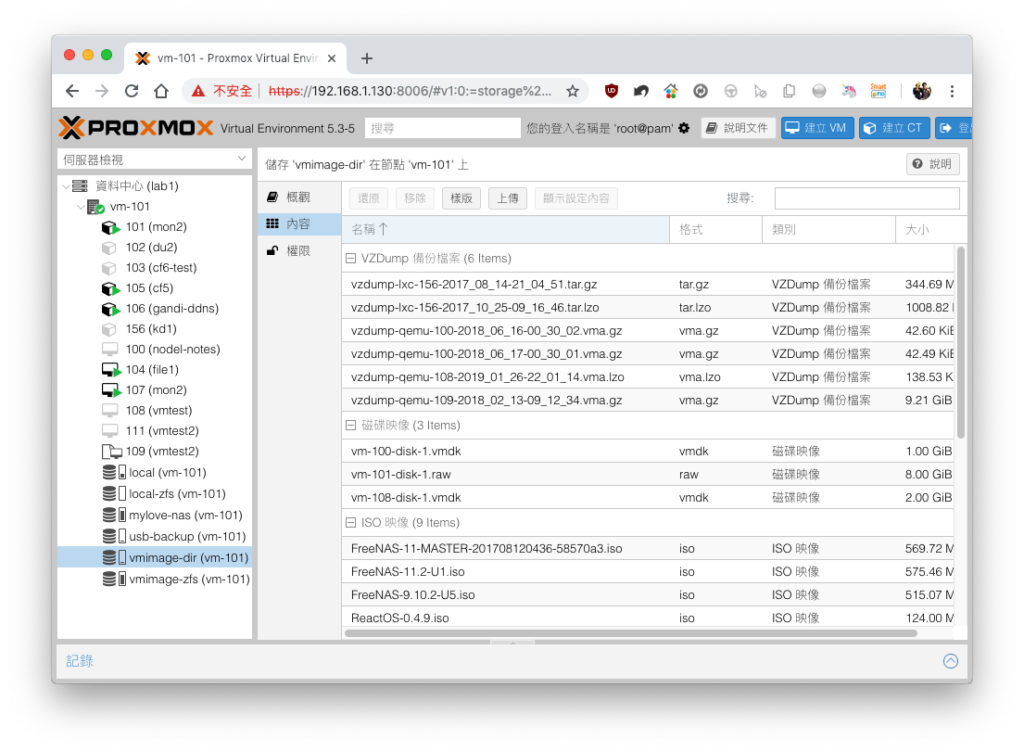Viewport: 1024px width, 752px height.
Task: Click the insecure warning triangle icon
Action: tap(198, 91)
